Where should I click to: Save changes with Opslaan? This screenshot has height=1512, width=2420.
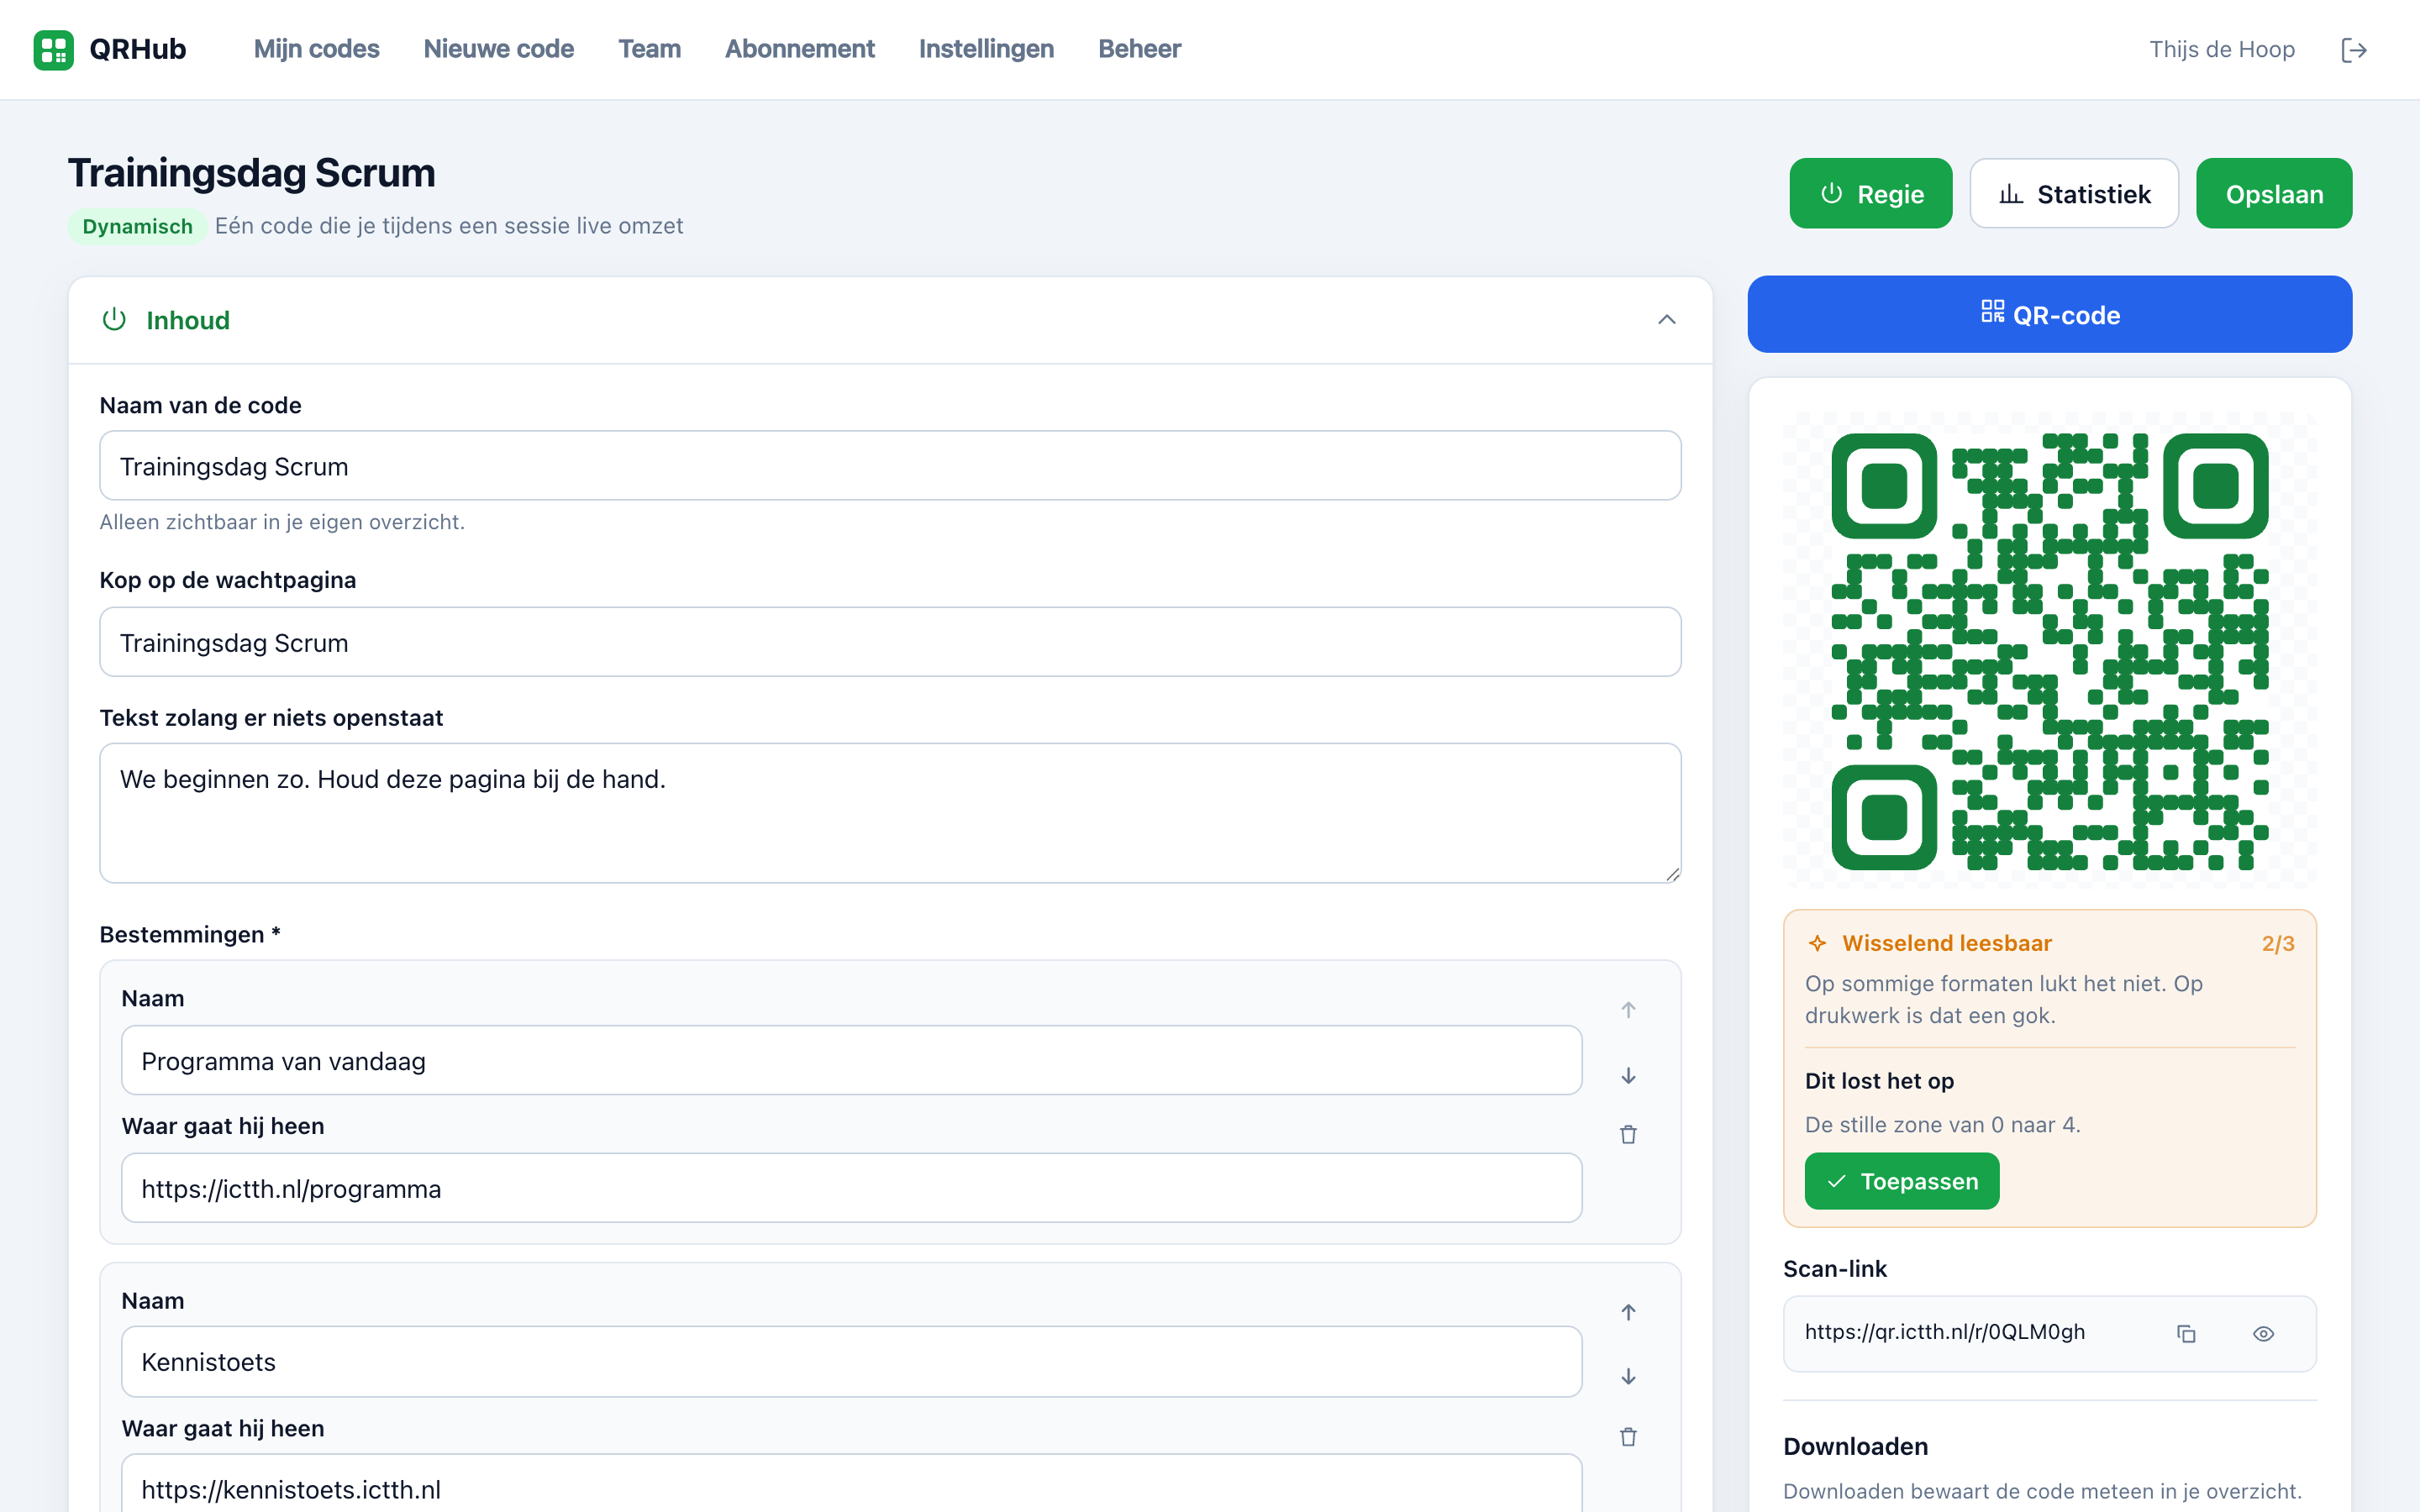pyautogui.click(x=2274, y=193)
